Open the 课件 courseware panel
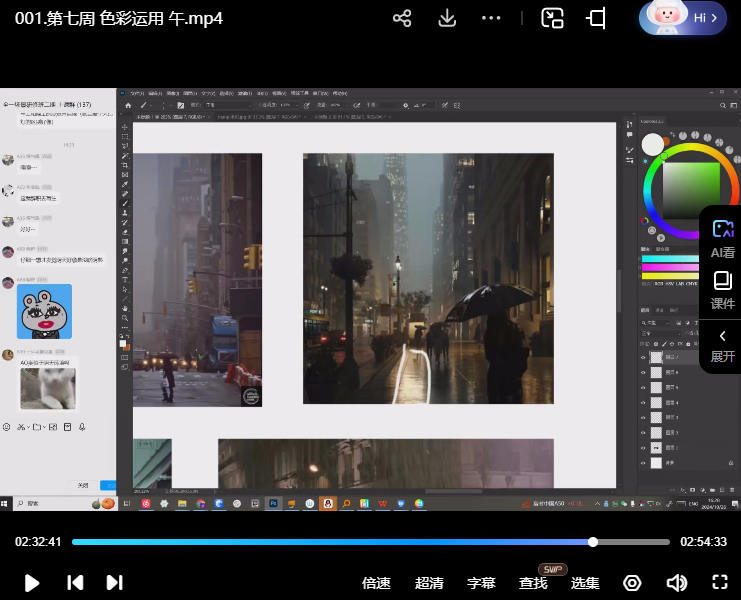This screenshot has width=741, height=600. pyautogui.click(x=722, y=290)
